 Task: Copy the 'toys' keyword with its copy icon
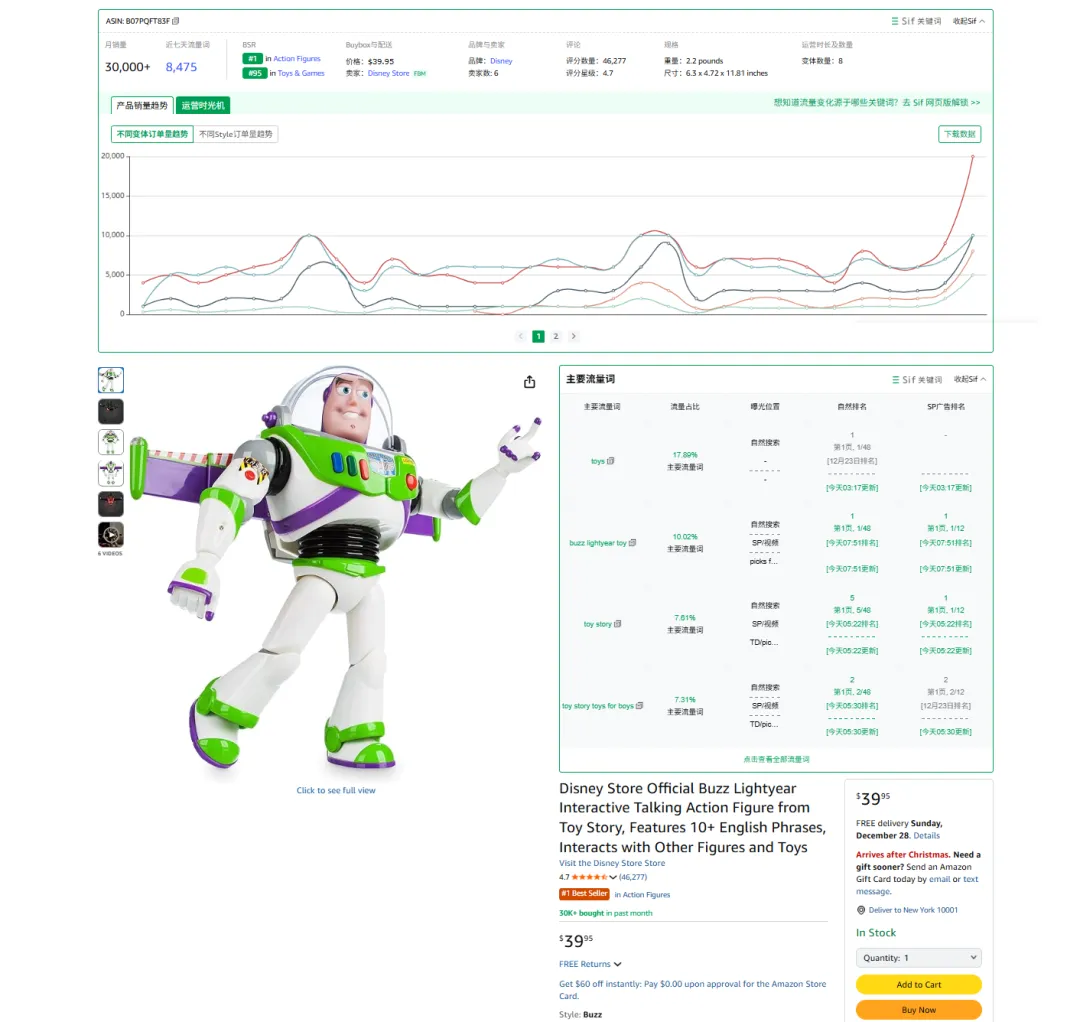pos(611,461)
